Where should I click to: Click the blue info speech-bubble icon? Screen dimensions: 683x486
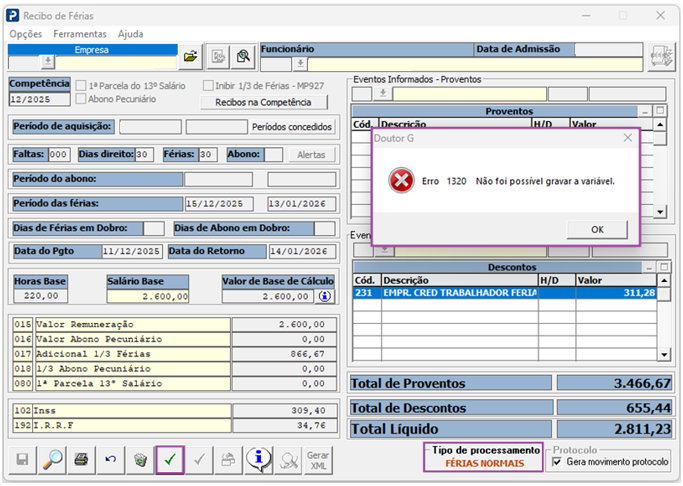258,460
